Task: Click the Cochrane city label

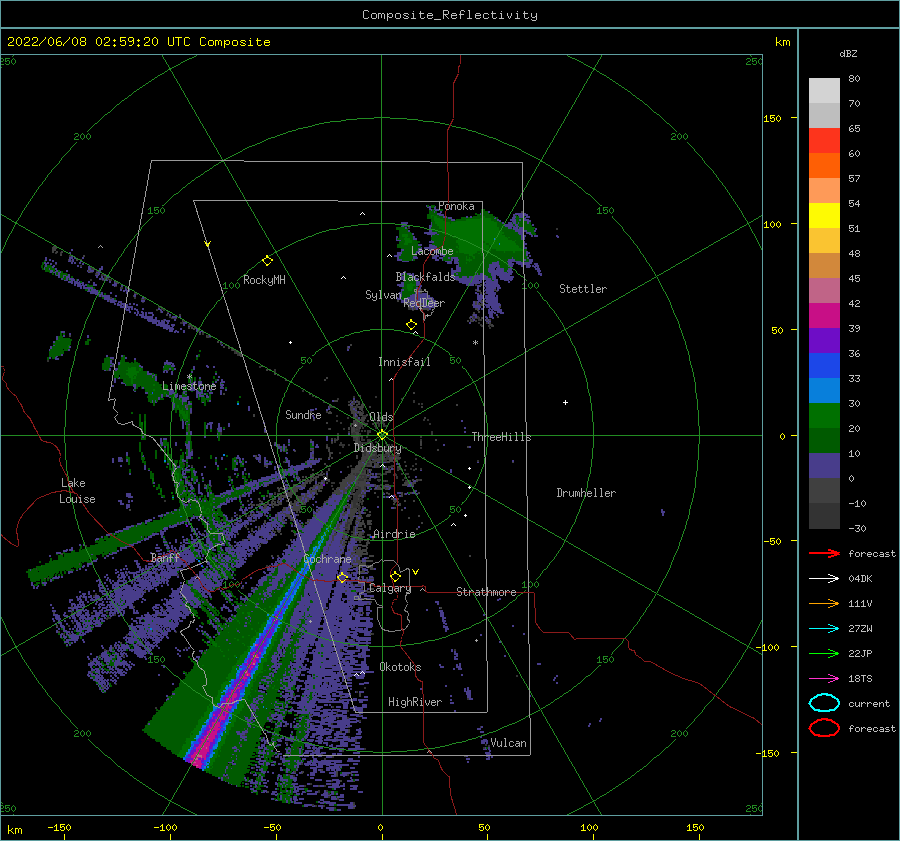Action: (x=327, y=559)
